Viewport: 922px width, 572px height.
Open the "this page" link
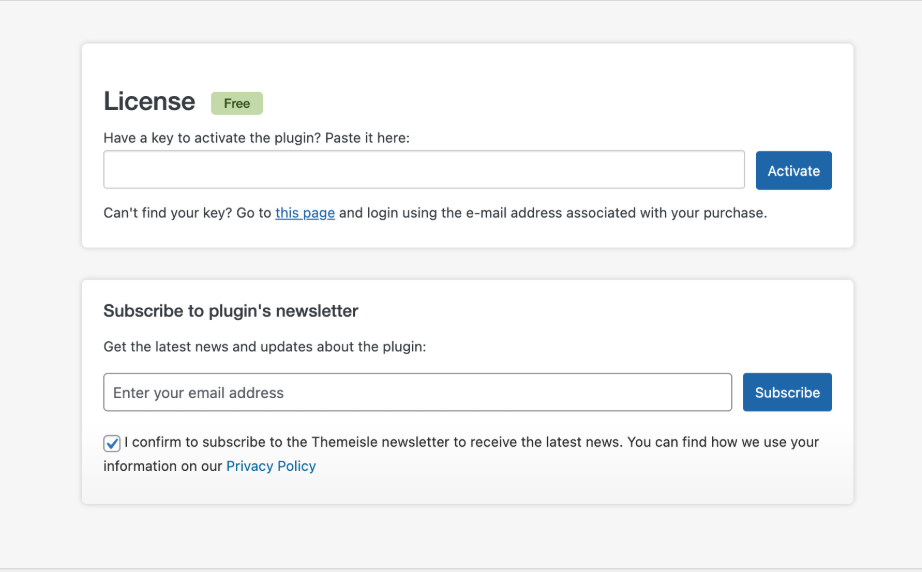coord(305,213)
